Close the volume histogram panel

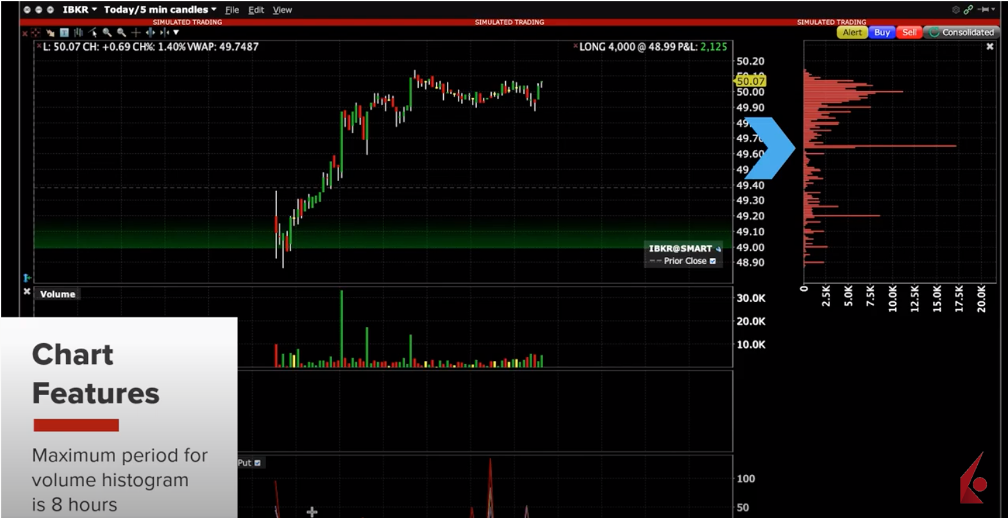pyautogui.click(x=990, y=47)
